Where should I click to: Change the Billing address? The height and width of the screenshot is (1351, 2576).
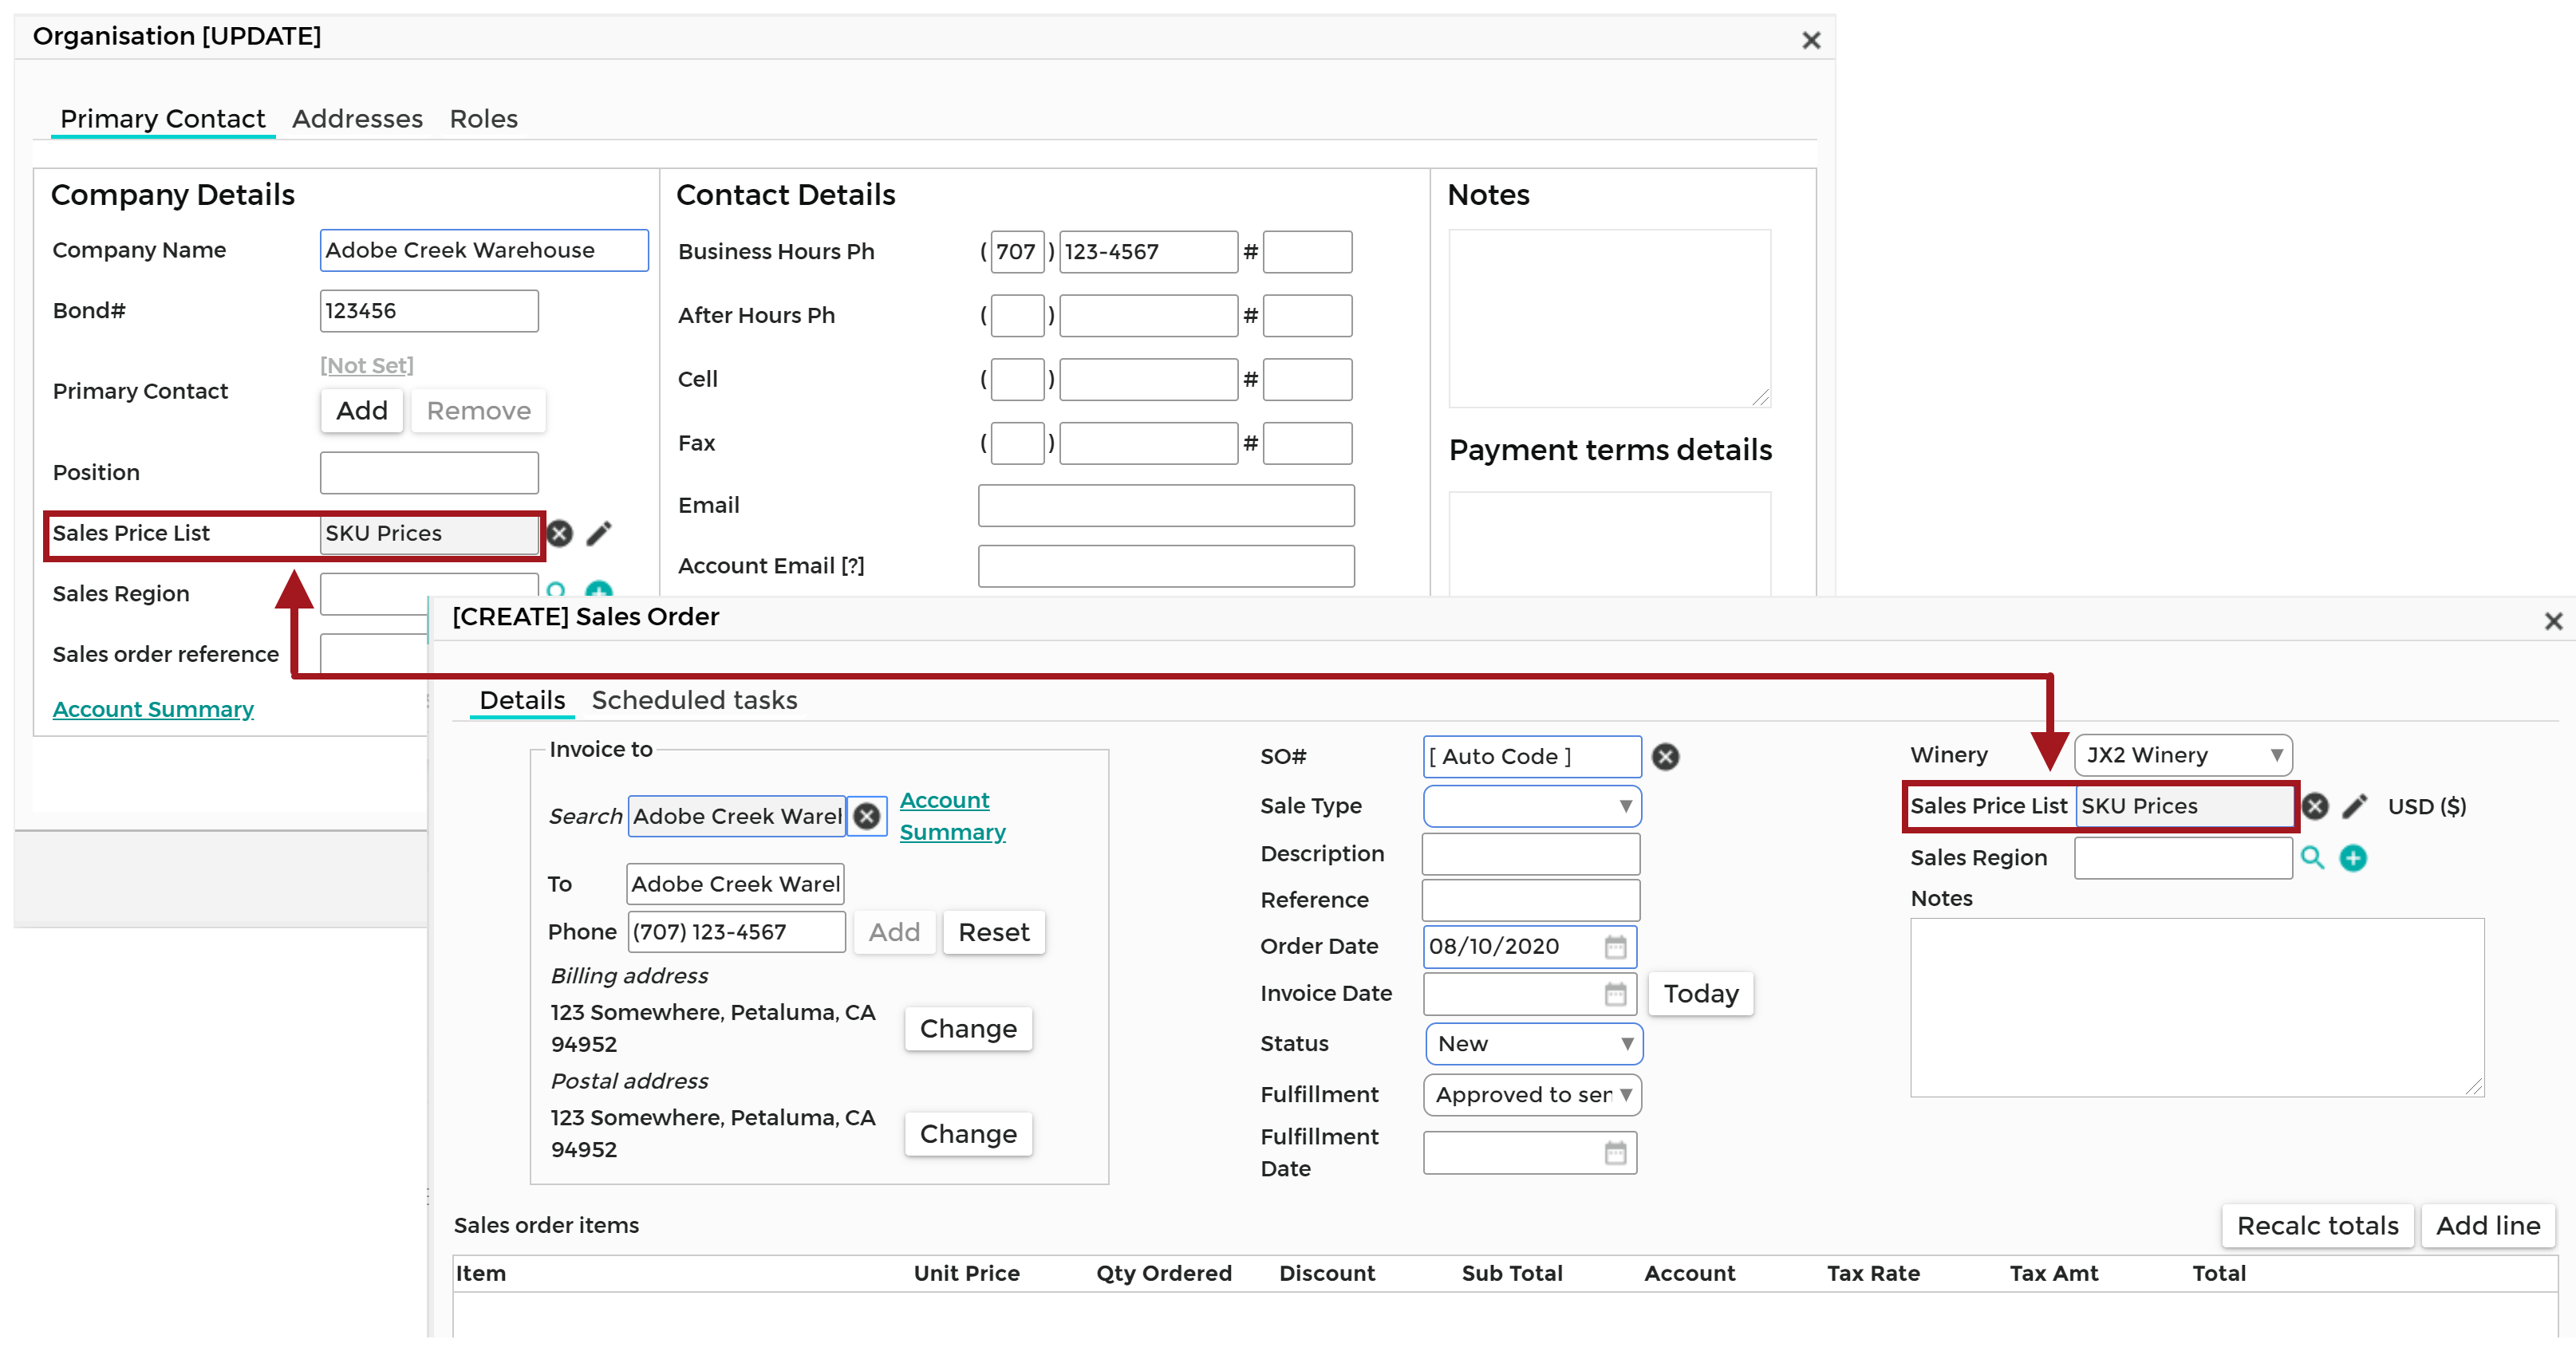tap(968, 1029)
